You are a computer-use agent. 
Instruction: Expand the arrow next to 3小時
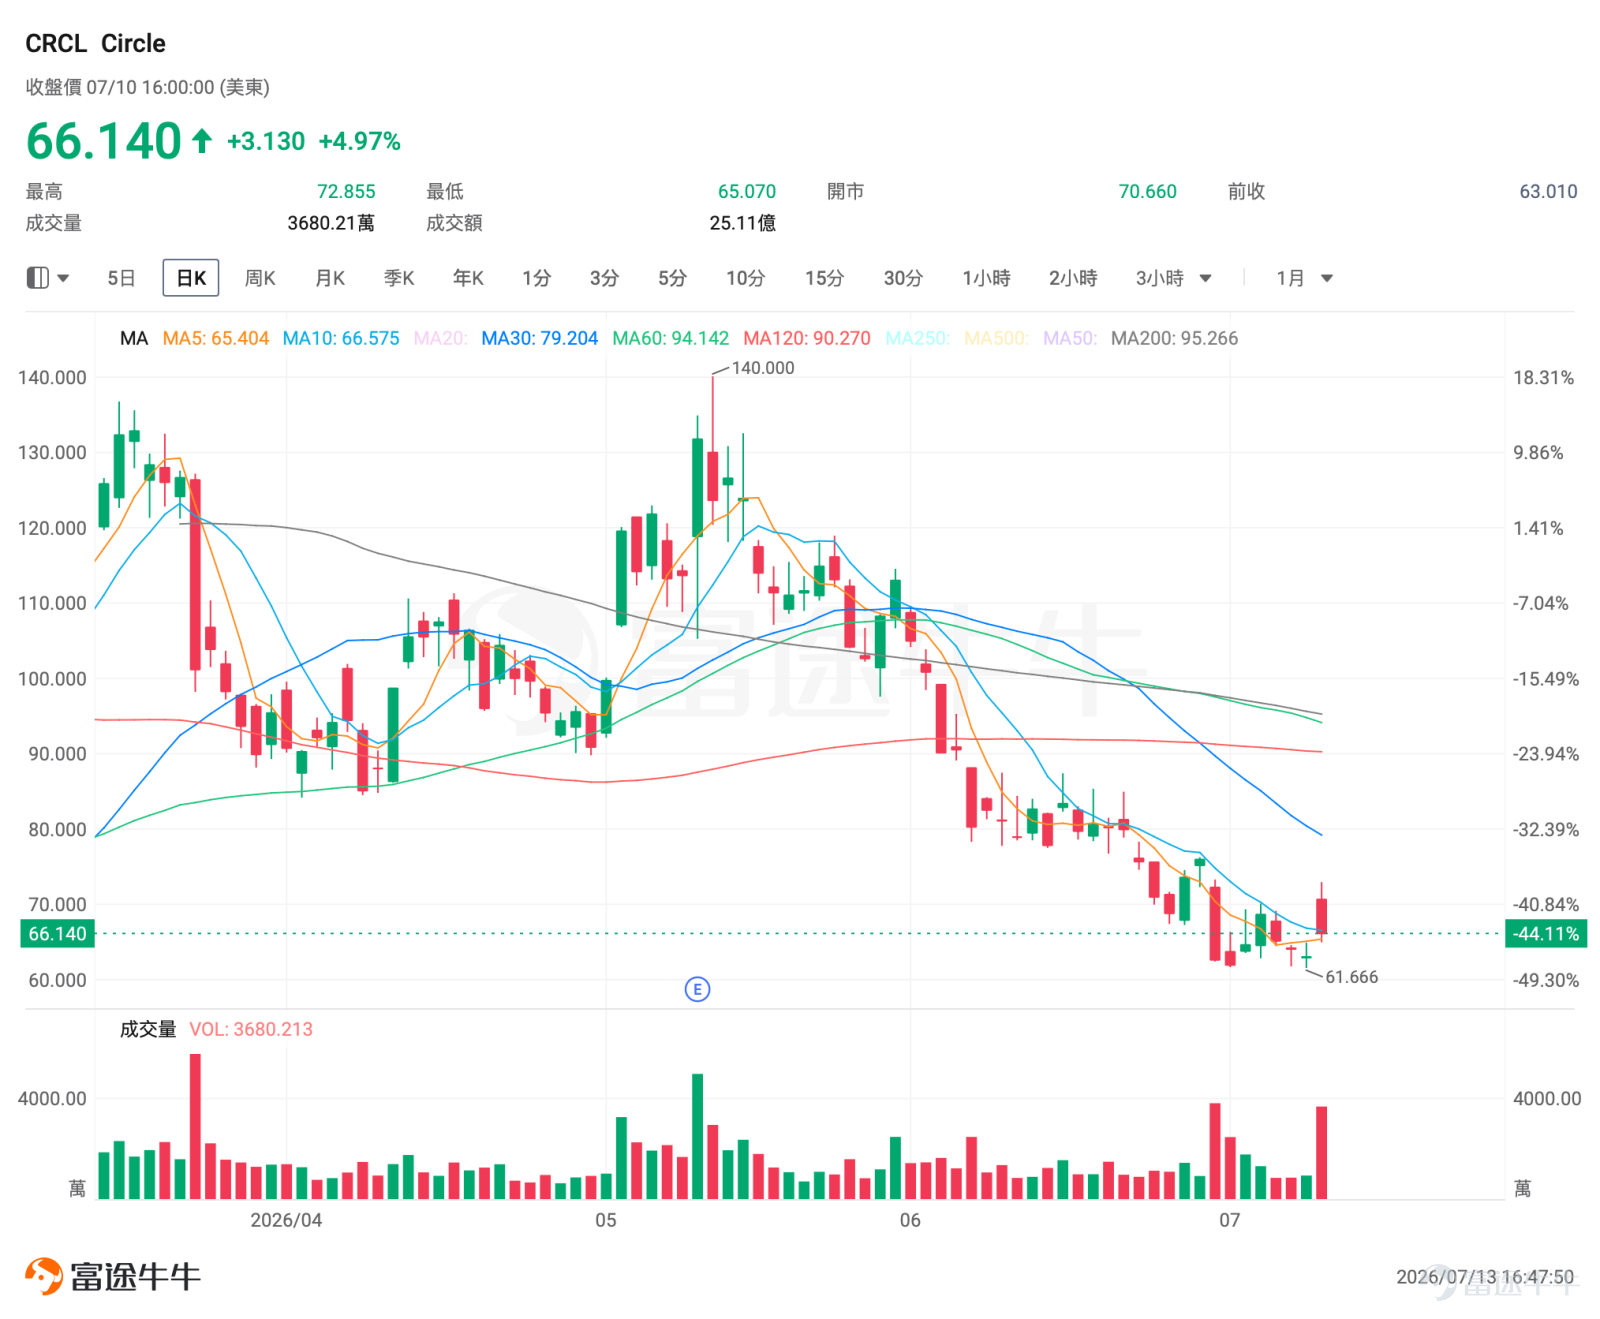1206,279
